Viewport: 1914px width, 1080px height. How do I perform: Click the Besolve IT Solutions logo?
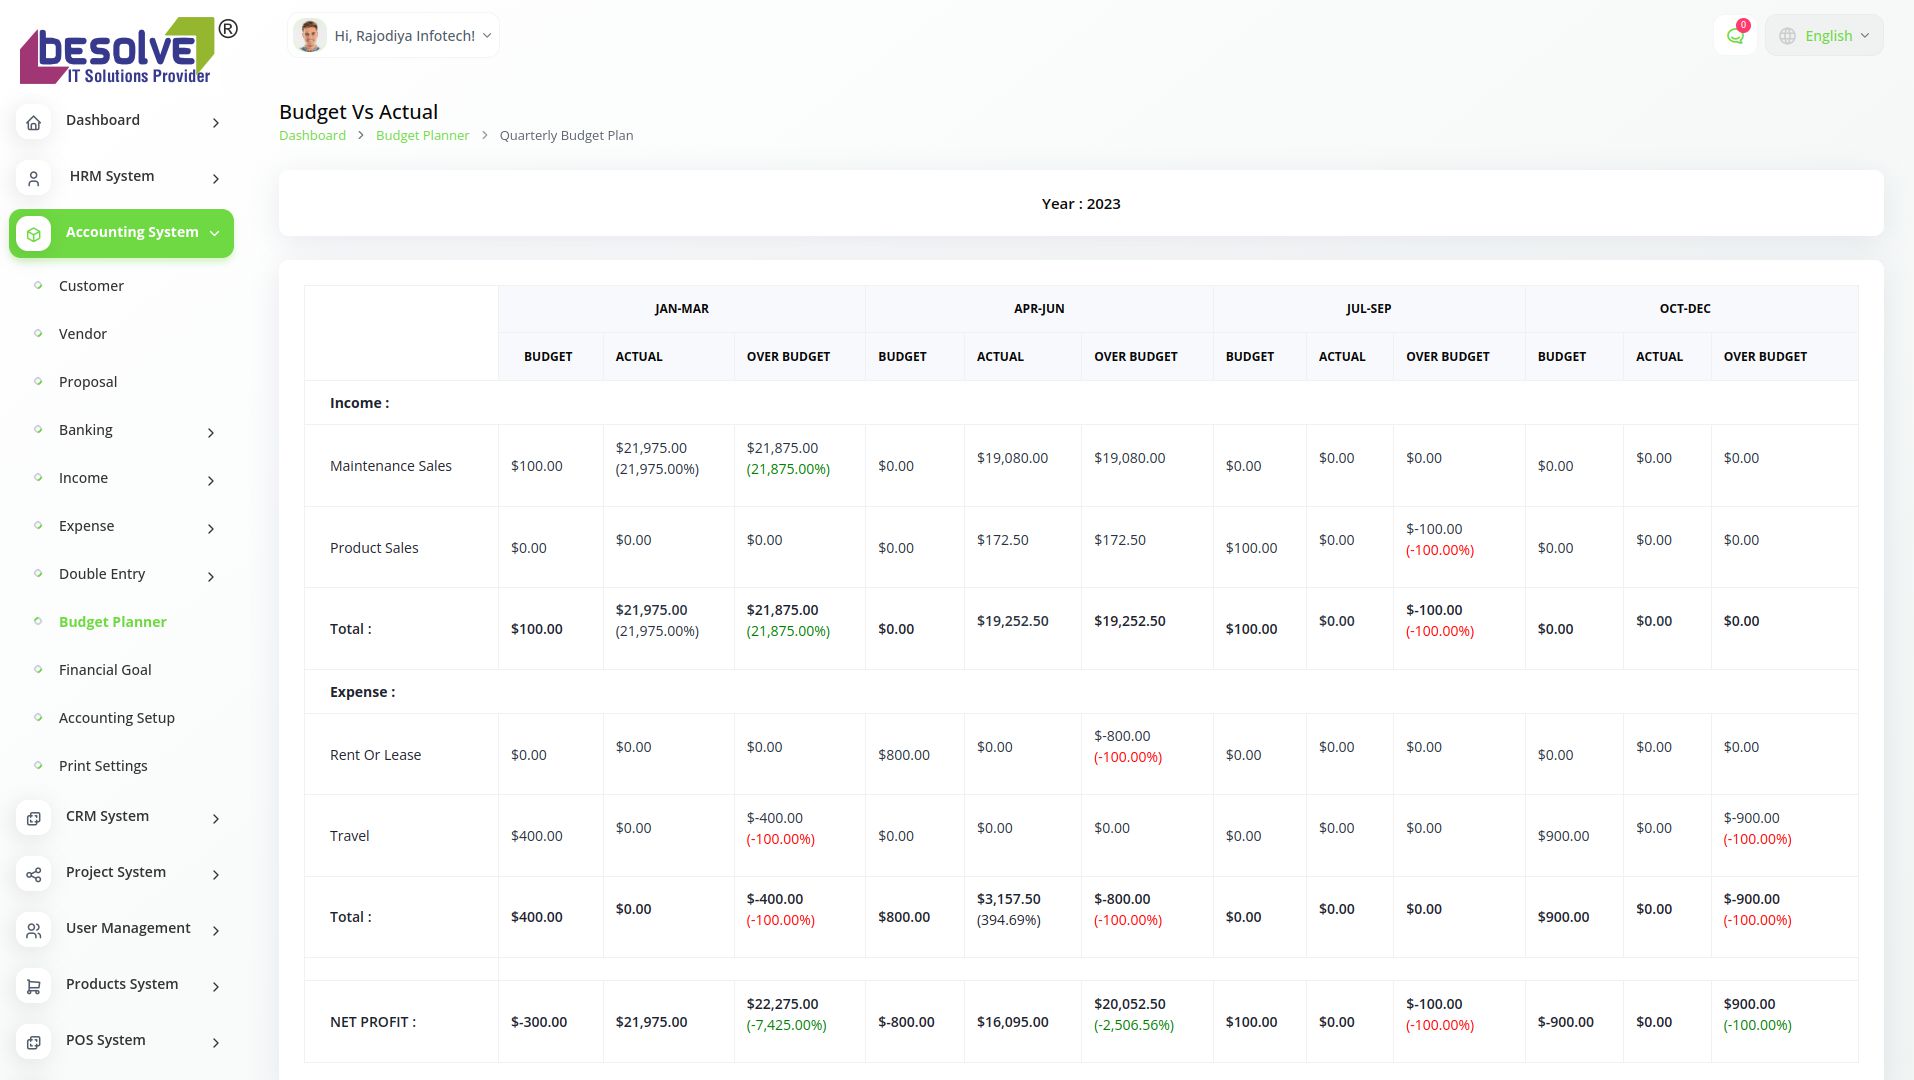(x=128, y=50)
